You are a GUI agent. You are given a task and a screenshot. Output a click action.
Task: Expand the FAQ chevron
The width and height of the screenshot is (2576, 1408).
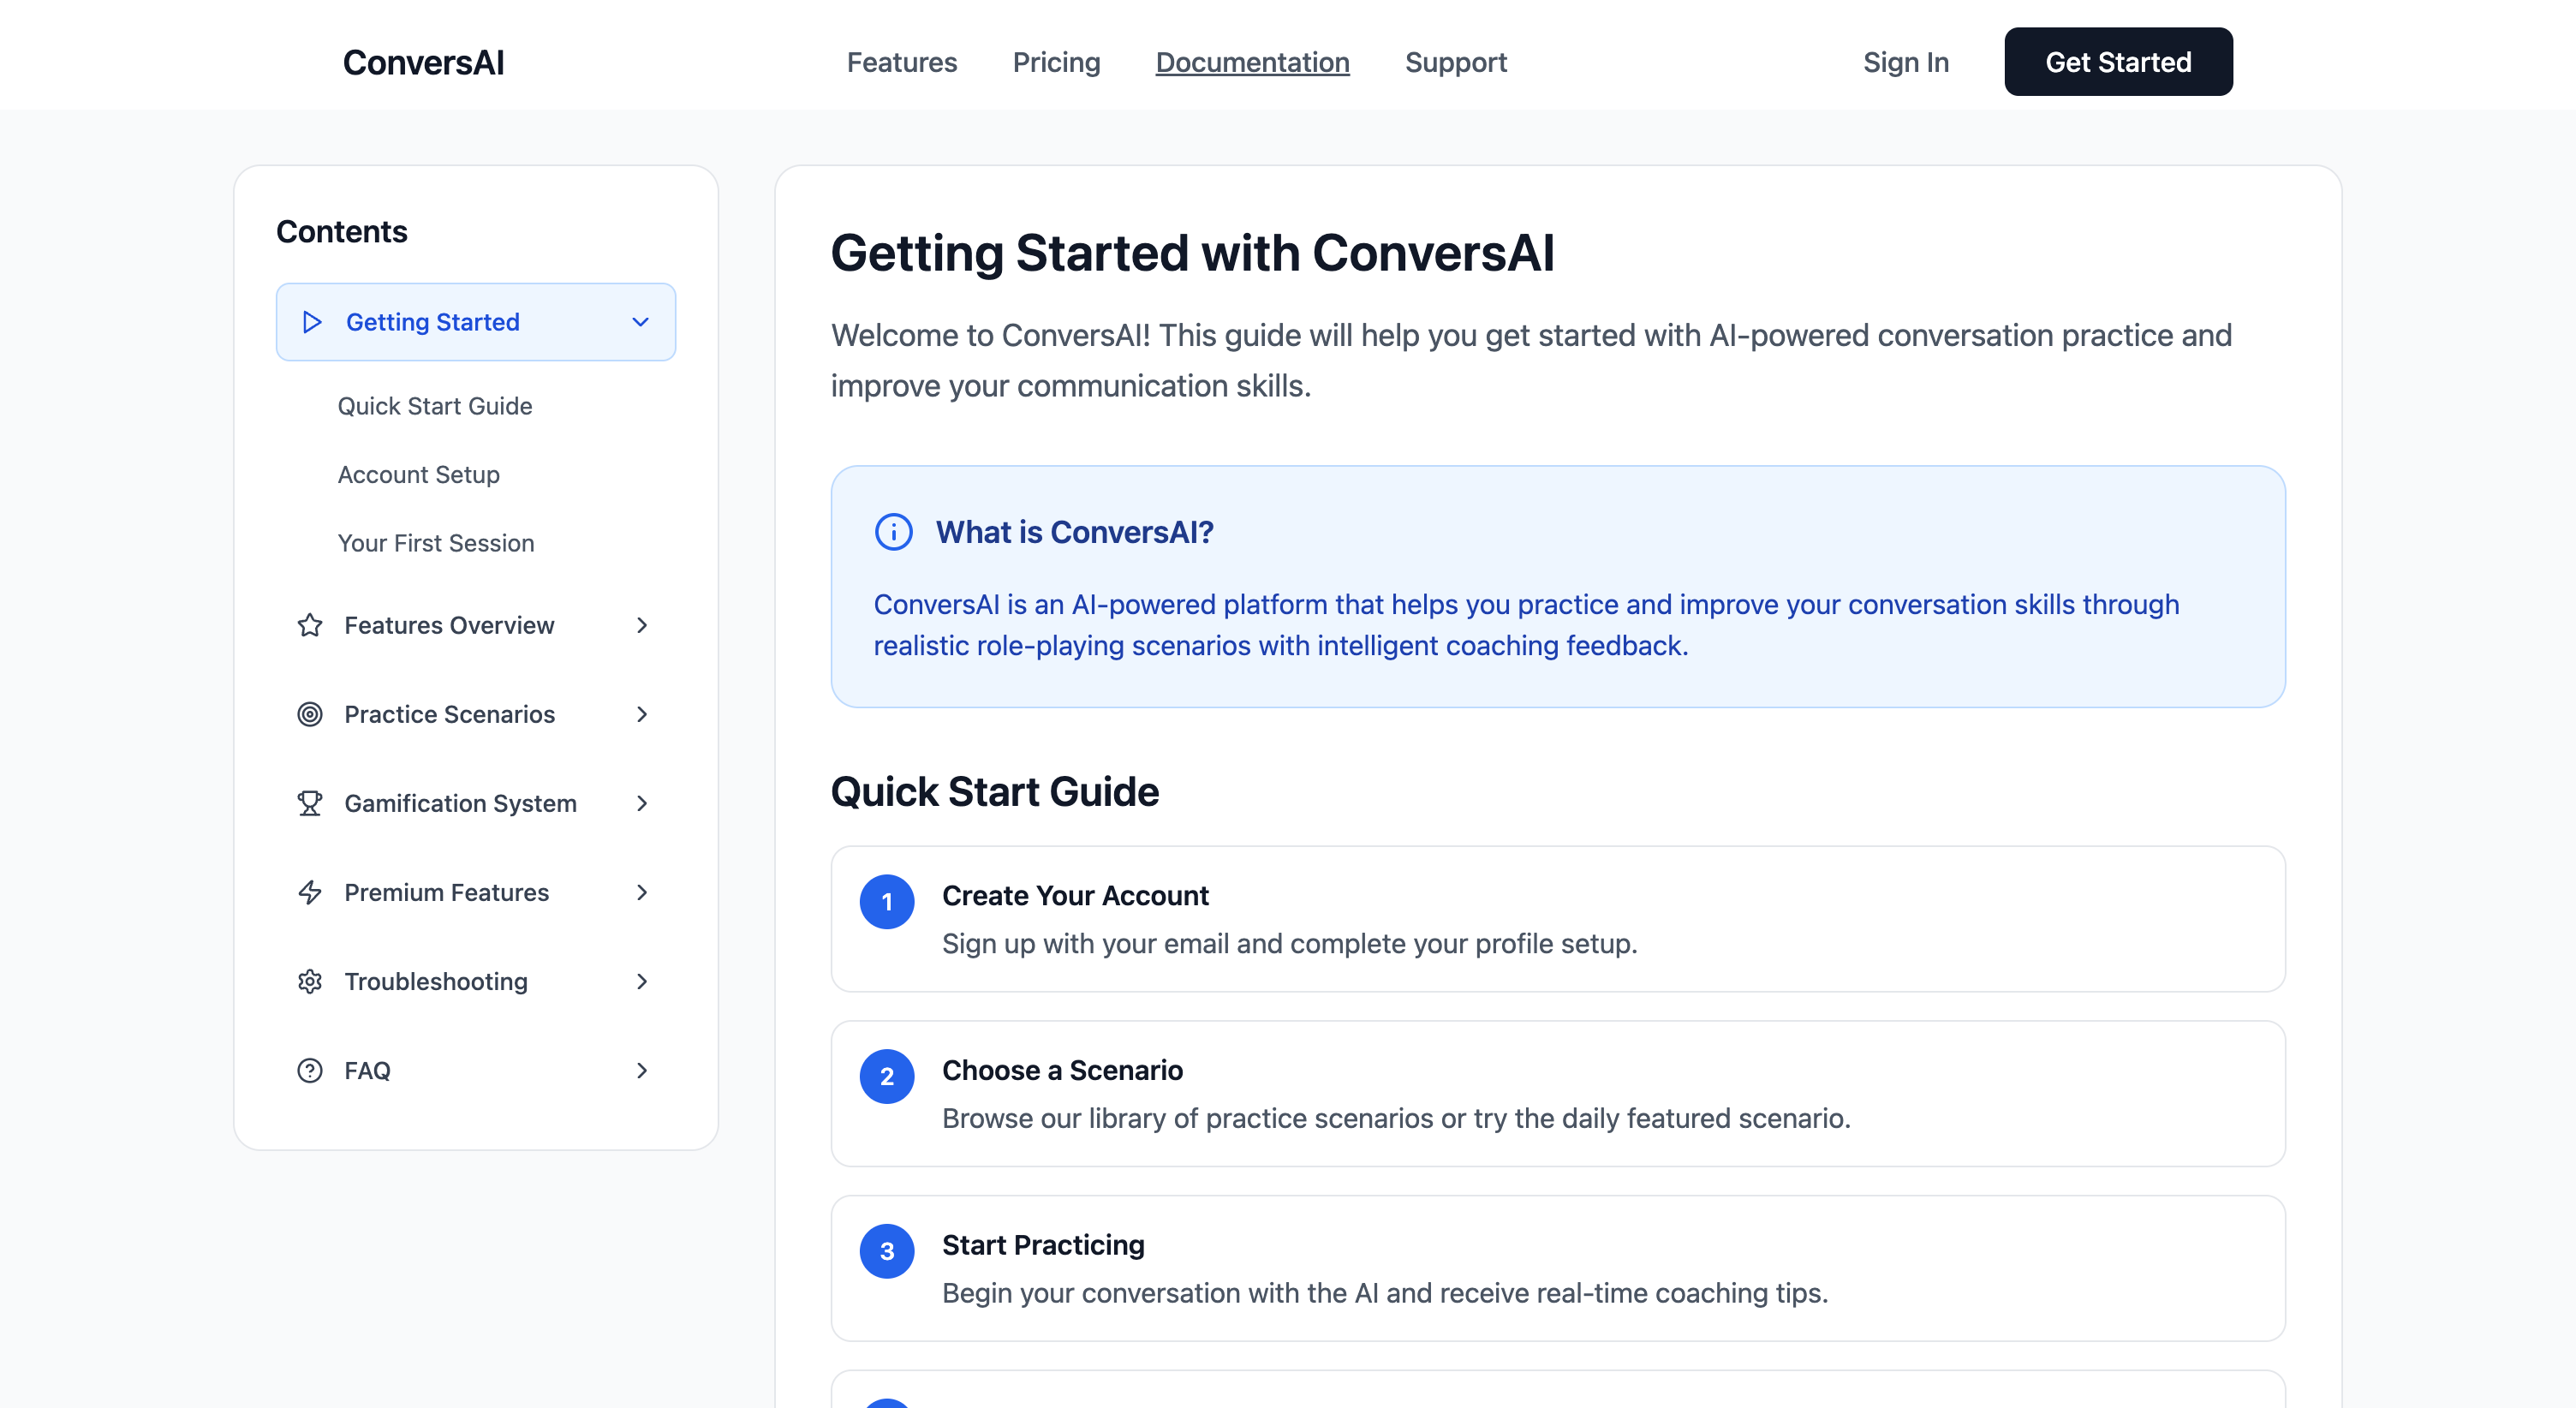tap(642, 1070)
